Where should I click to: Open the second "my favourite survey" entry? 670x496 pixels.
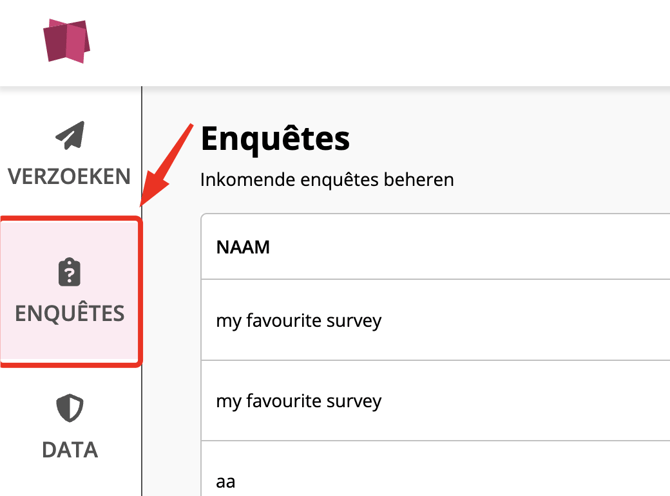click(298, 401)
